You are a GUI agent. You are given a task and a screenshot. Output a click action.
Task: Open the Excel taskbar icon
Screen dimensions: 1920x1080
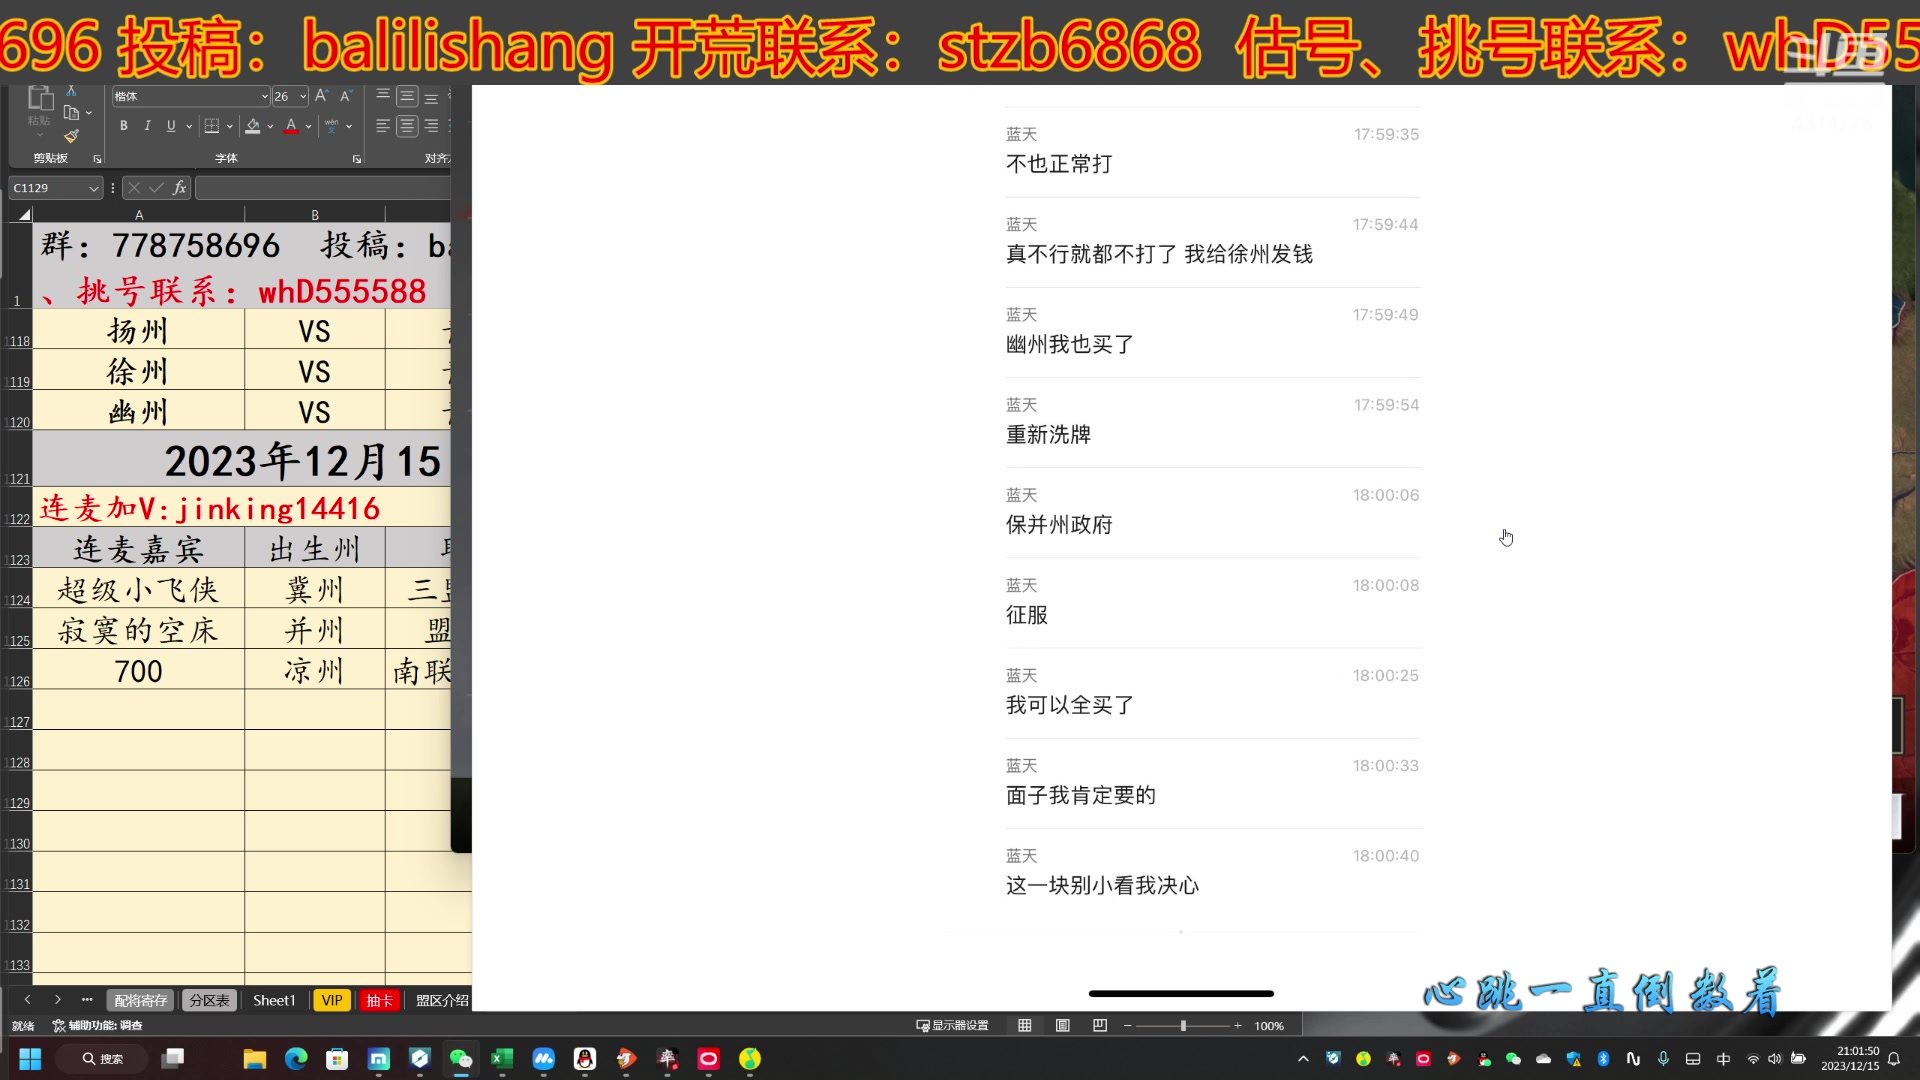502,1058
